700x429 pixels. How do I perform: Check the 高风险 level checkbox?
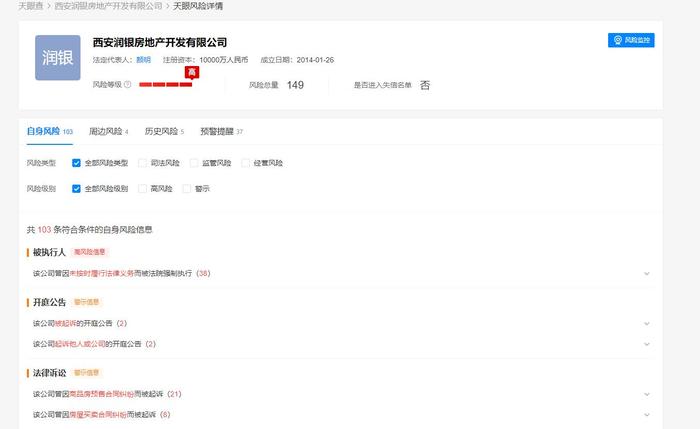tap(142, 189)
